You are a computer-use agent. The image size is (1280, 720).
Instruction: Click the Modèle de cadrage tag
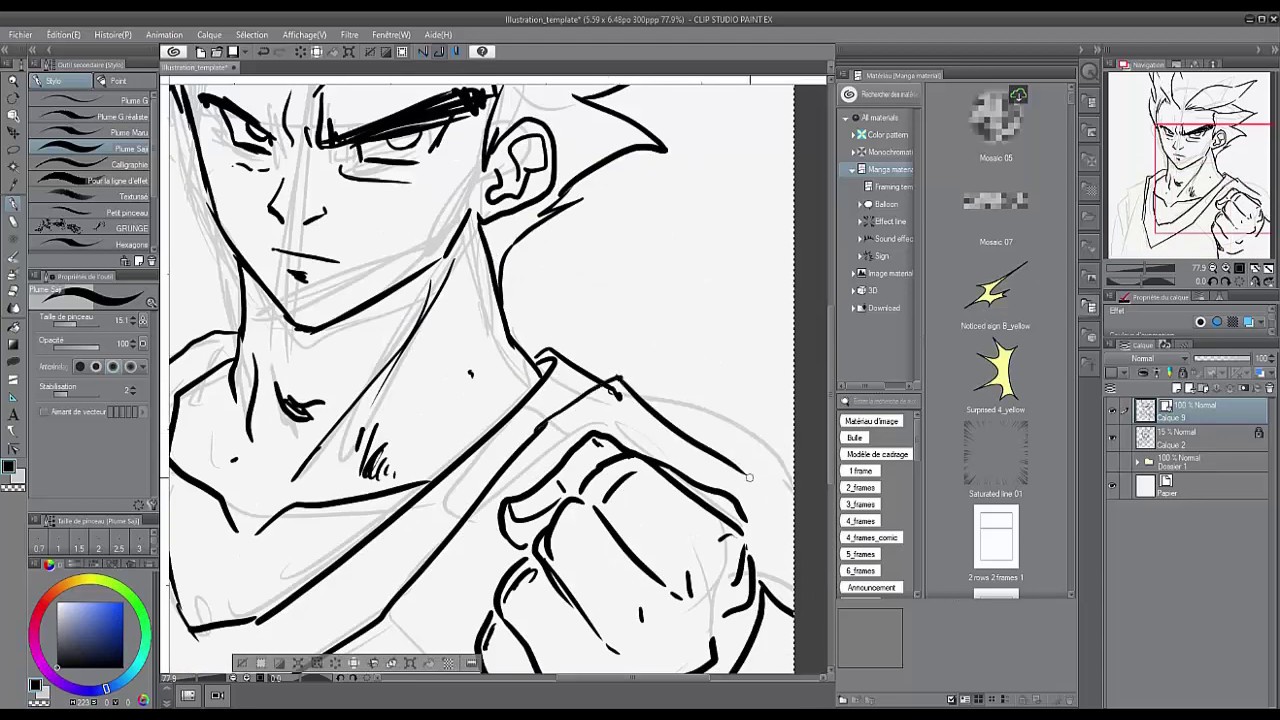coord(877,454)
